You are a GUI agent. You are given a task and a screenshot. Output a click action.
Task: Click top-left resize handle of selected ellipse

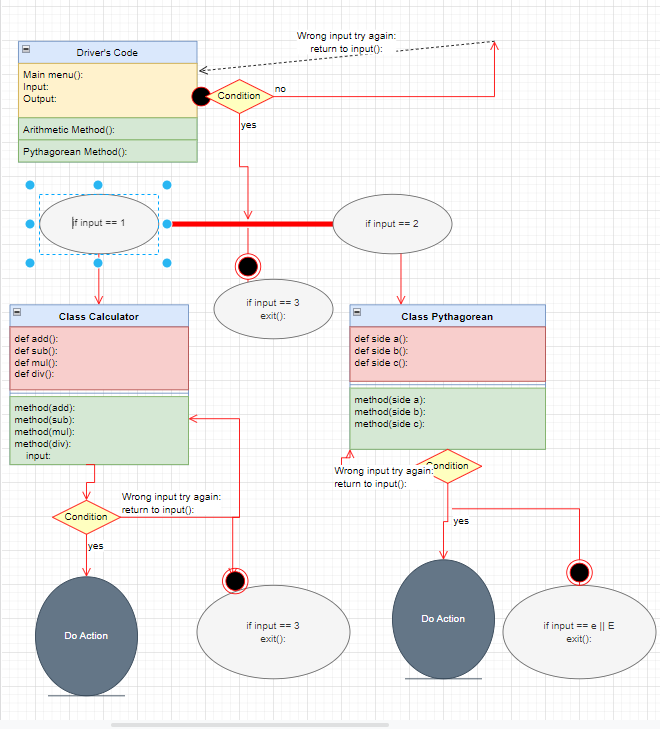[x=30, y=185]
